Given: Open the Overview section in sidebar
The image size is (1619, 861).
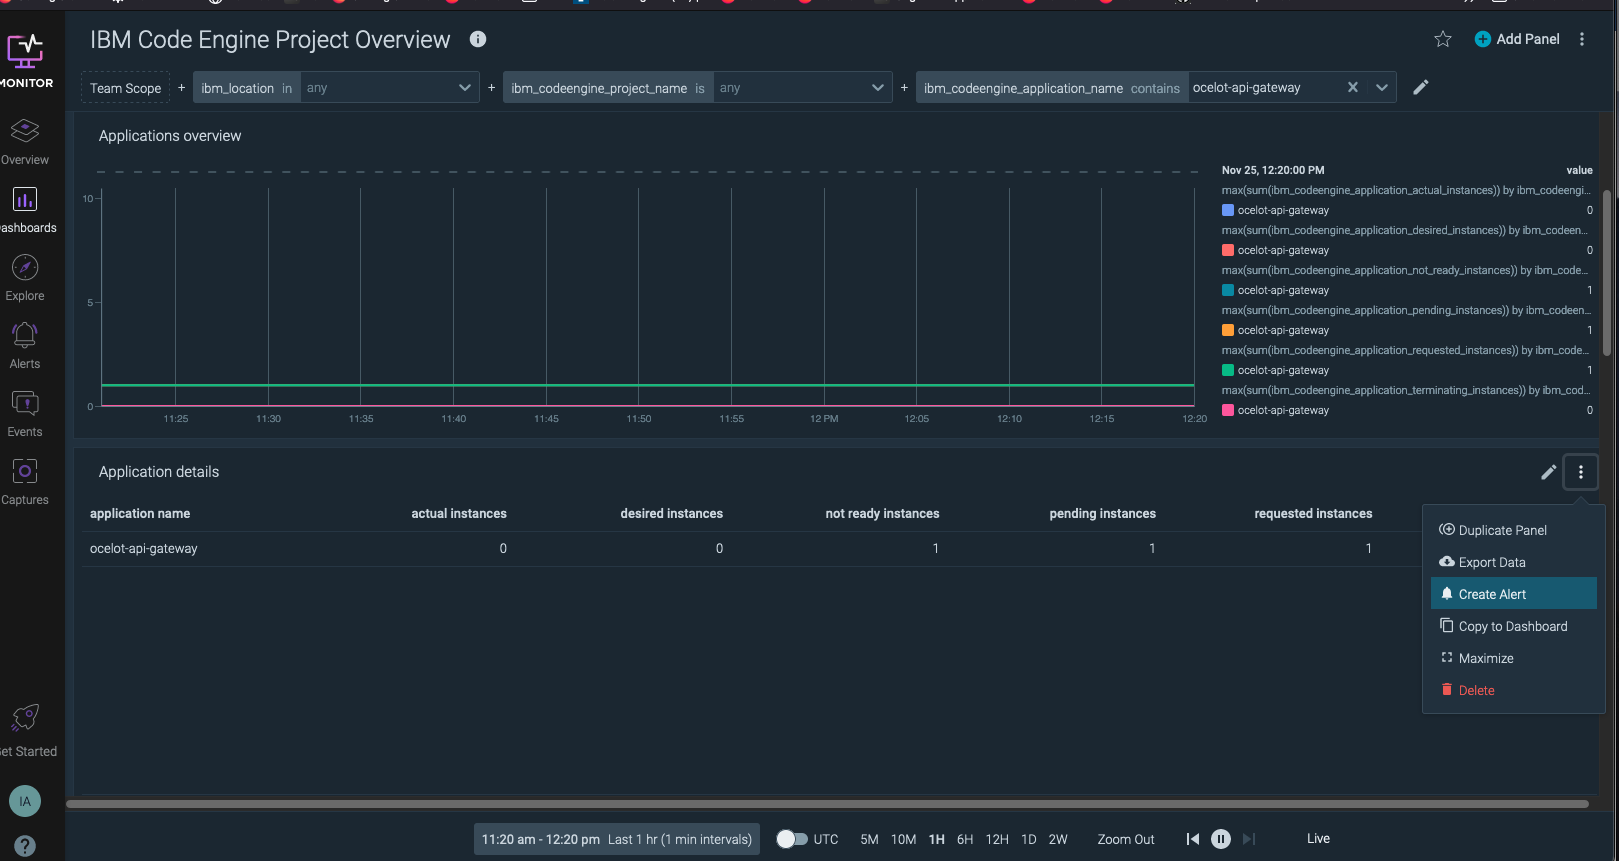Looking at the screenshot, I should click(25, 142).
